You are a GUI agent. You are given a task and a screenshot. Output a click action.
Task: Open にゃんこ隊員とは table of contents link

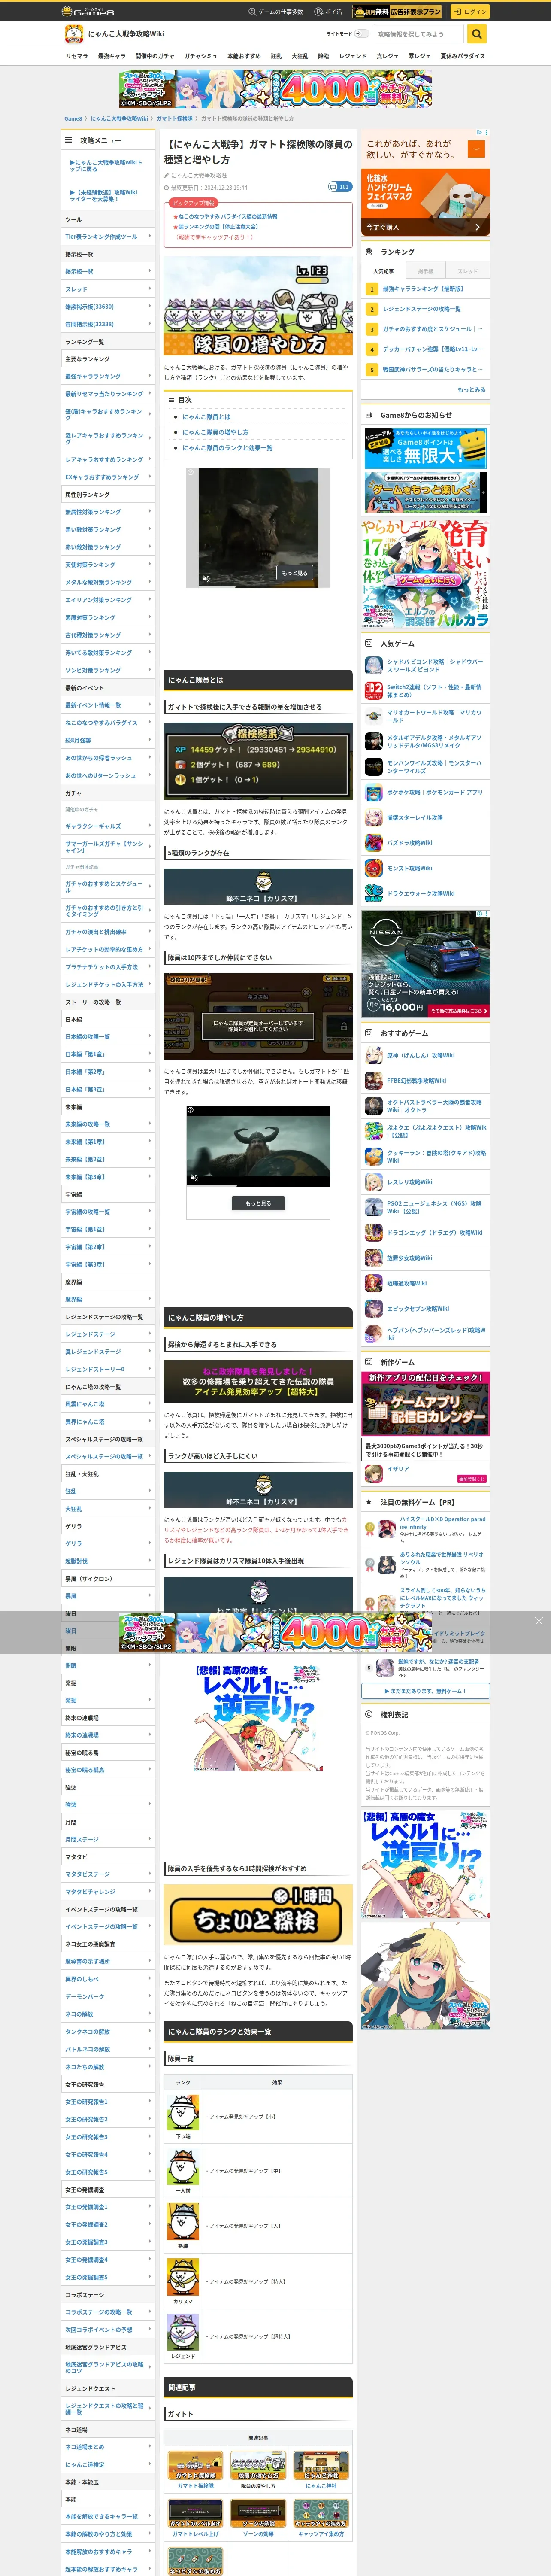206,417
